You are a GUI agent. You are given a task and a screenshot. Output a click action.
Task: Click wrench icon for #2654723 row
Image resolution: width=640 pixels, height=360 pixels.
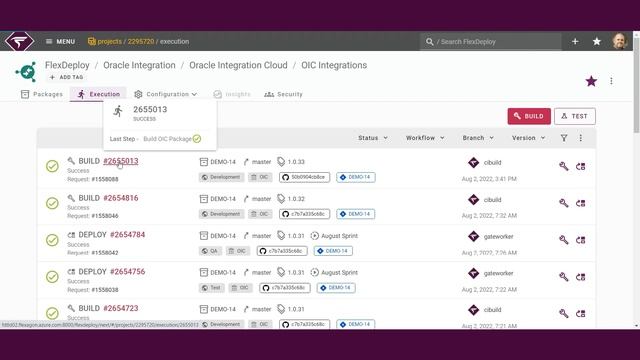click(564, 313)
